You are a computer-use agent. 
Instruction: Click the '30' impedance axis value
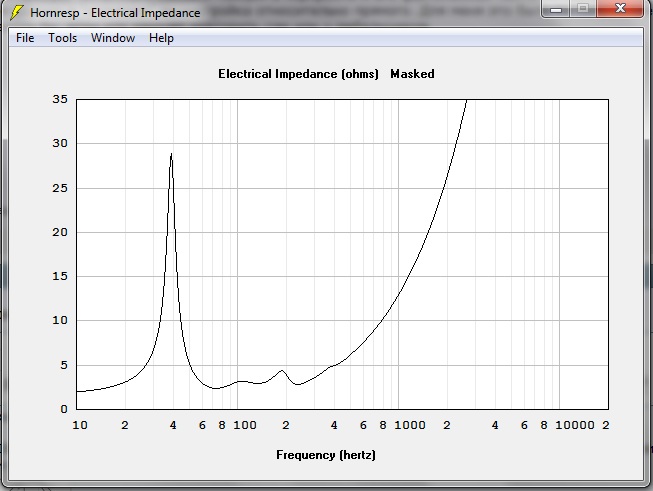tap(60, 143)
